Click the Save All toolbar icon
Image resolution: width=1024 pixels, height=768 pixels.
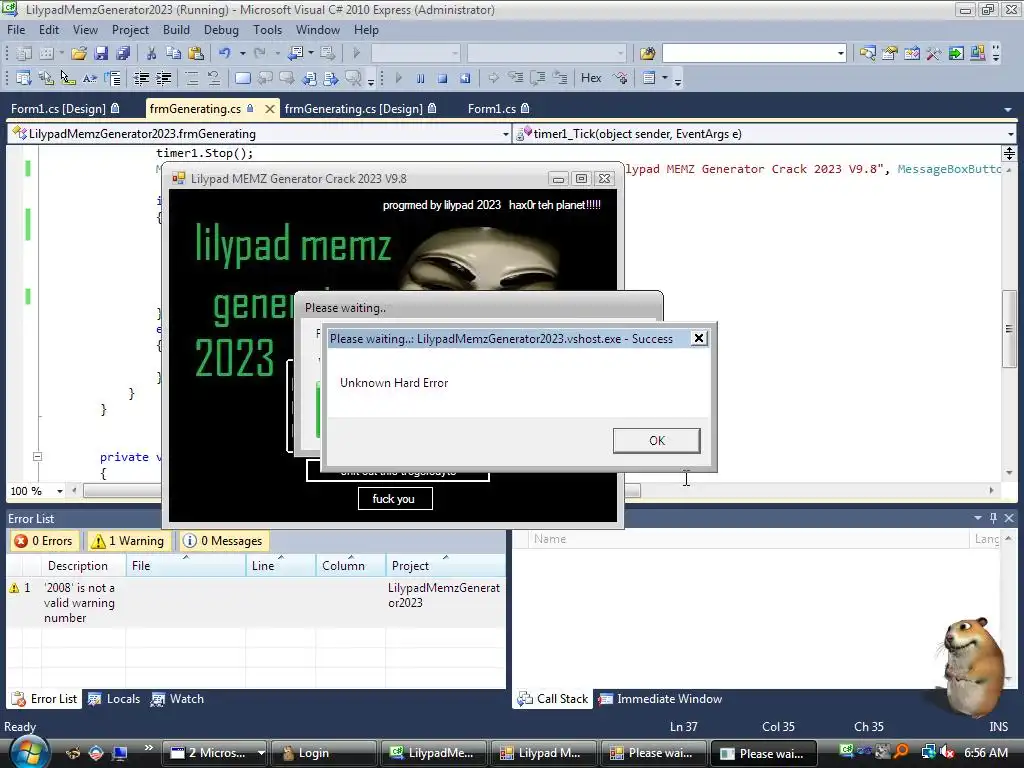(123, 54)
